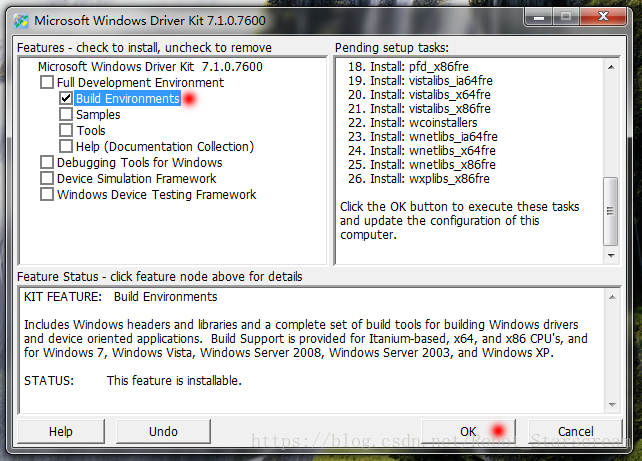Close the Driver Kit window
Screen dimensions: 642x461
(x=603, y=17)
